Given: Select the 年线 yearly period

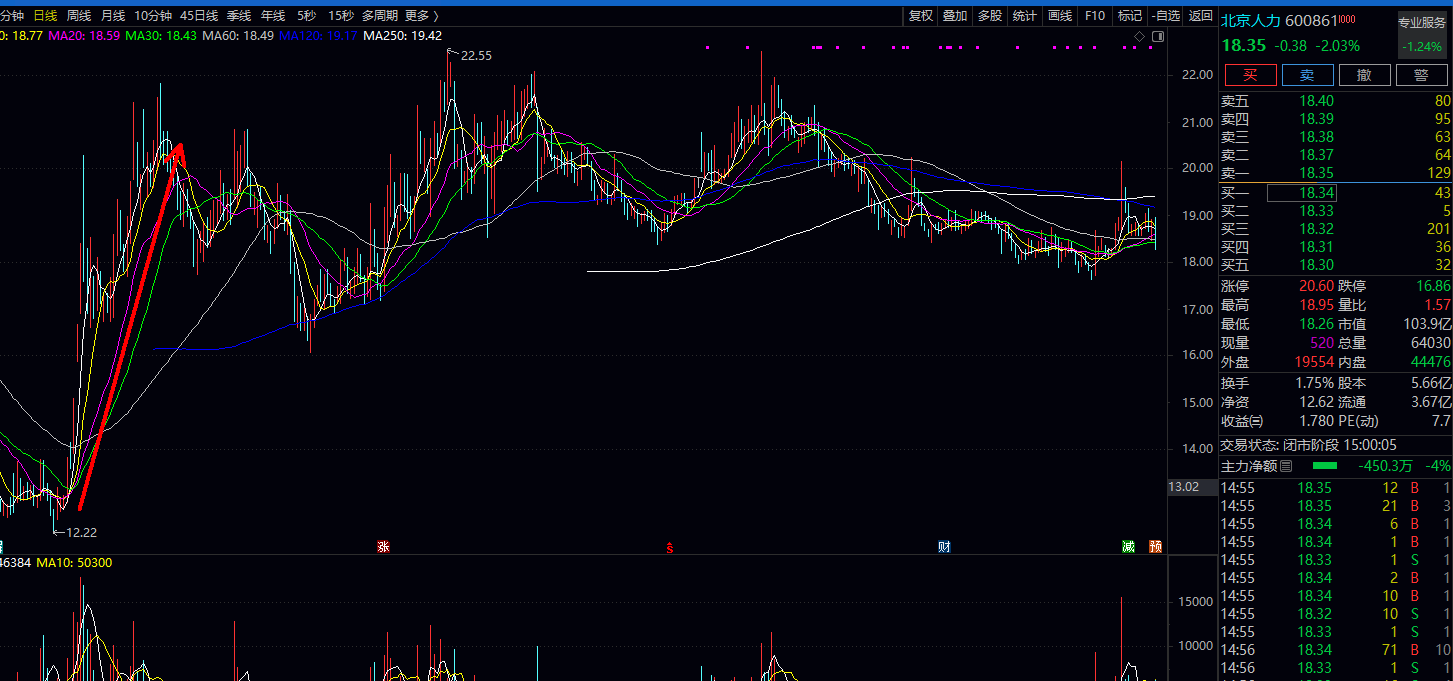Looking at the screenshot, I should tap(273, 16).
